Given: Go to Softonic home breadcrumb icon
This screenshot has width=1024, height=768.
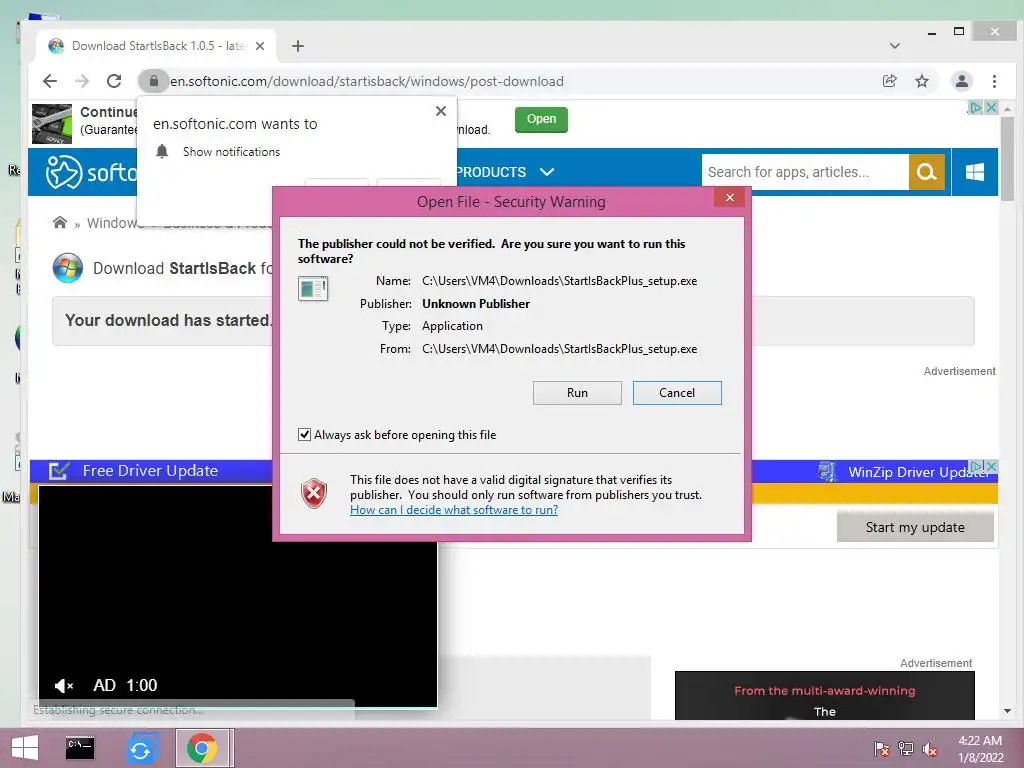Looking at the screenshot, I should tap(59, 223).
